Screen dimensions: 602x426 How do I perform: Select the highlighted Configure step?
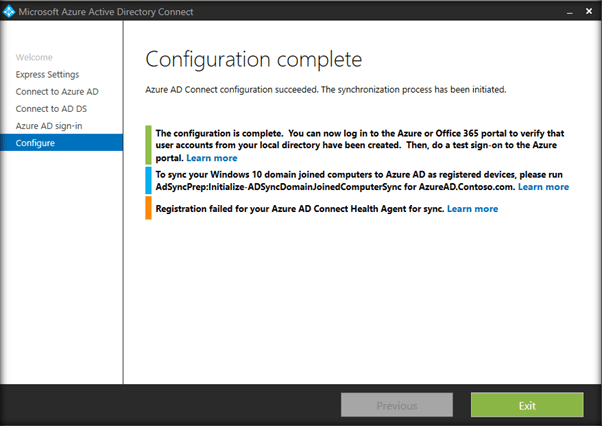[x=61, y=143]
